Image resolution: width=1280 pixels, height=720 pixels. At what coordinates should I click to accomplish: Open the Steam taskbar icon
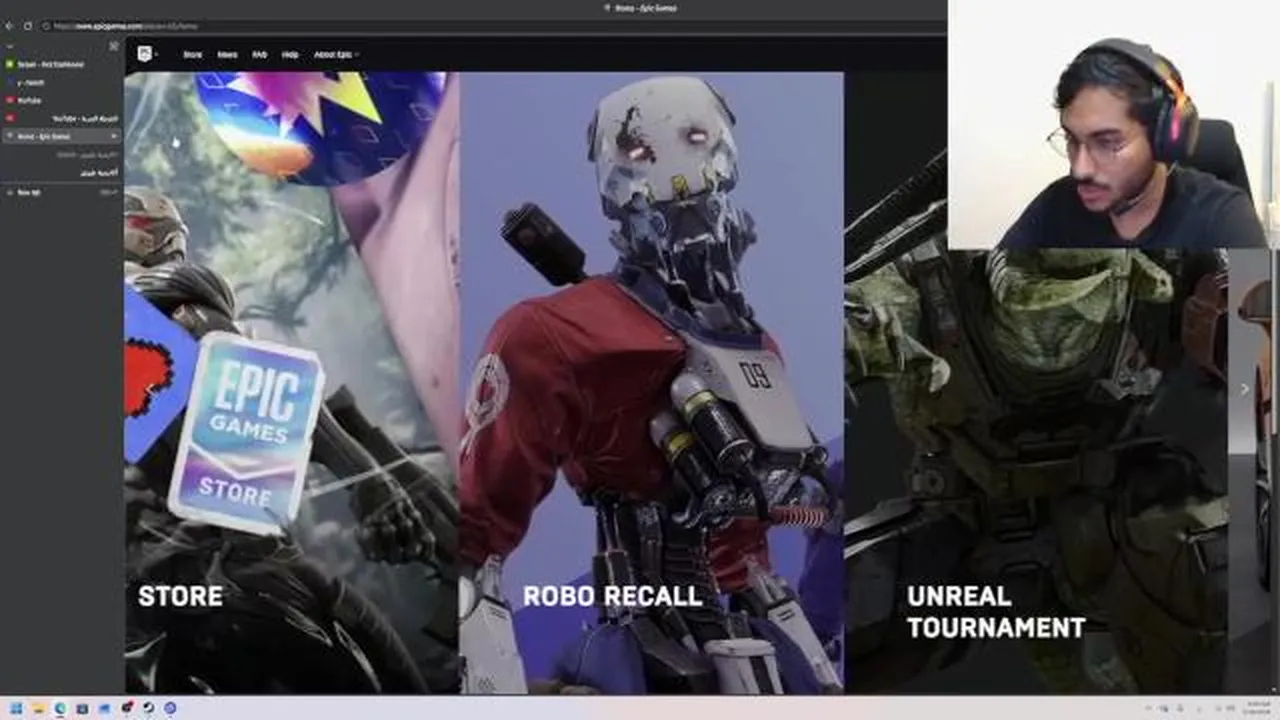point(148,708)
